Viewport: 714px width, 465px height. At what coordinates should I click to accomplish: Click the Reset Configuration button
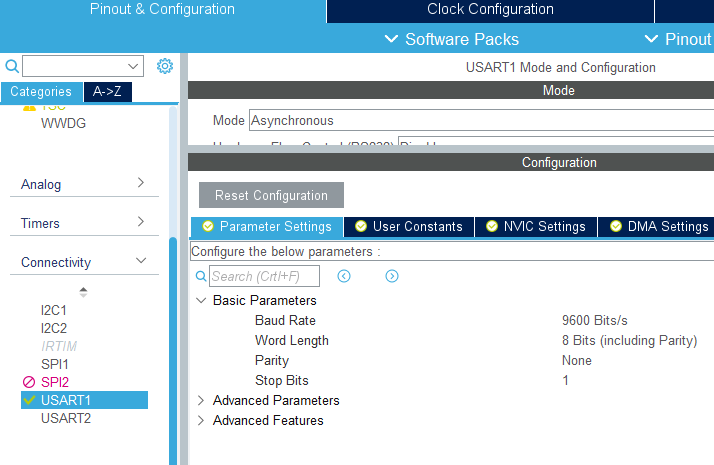pyautogui.click(x=271, y=195)
